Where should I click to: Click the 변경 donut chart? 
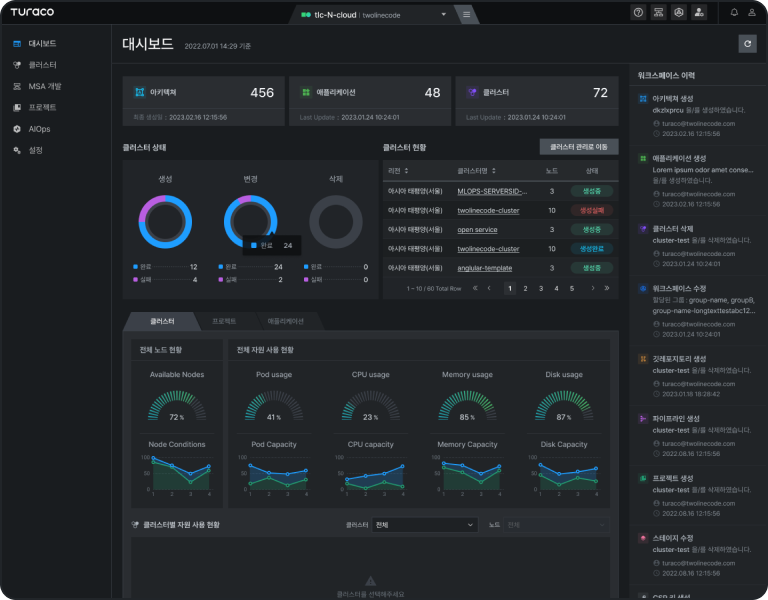coord(251,220)
